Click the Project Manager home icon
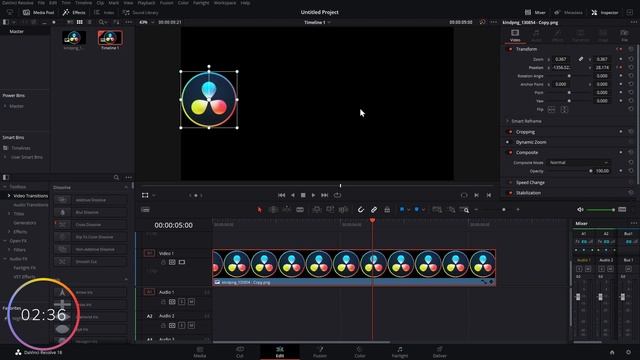The height and width of the screenshot is (360, 640). 612,352
